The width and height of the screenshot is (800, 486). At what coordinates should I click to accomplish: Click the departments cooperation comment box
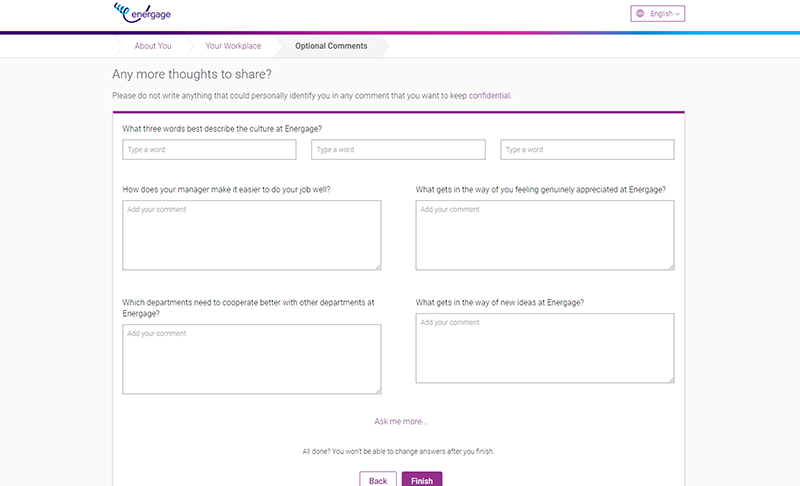[252, 359]
